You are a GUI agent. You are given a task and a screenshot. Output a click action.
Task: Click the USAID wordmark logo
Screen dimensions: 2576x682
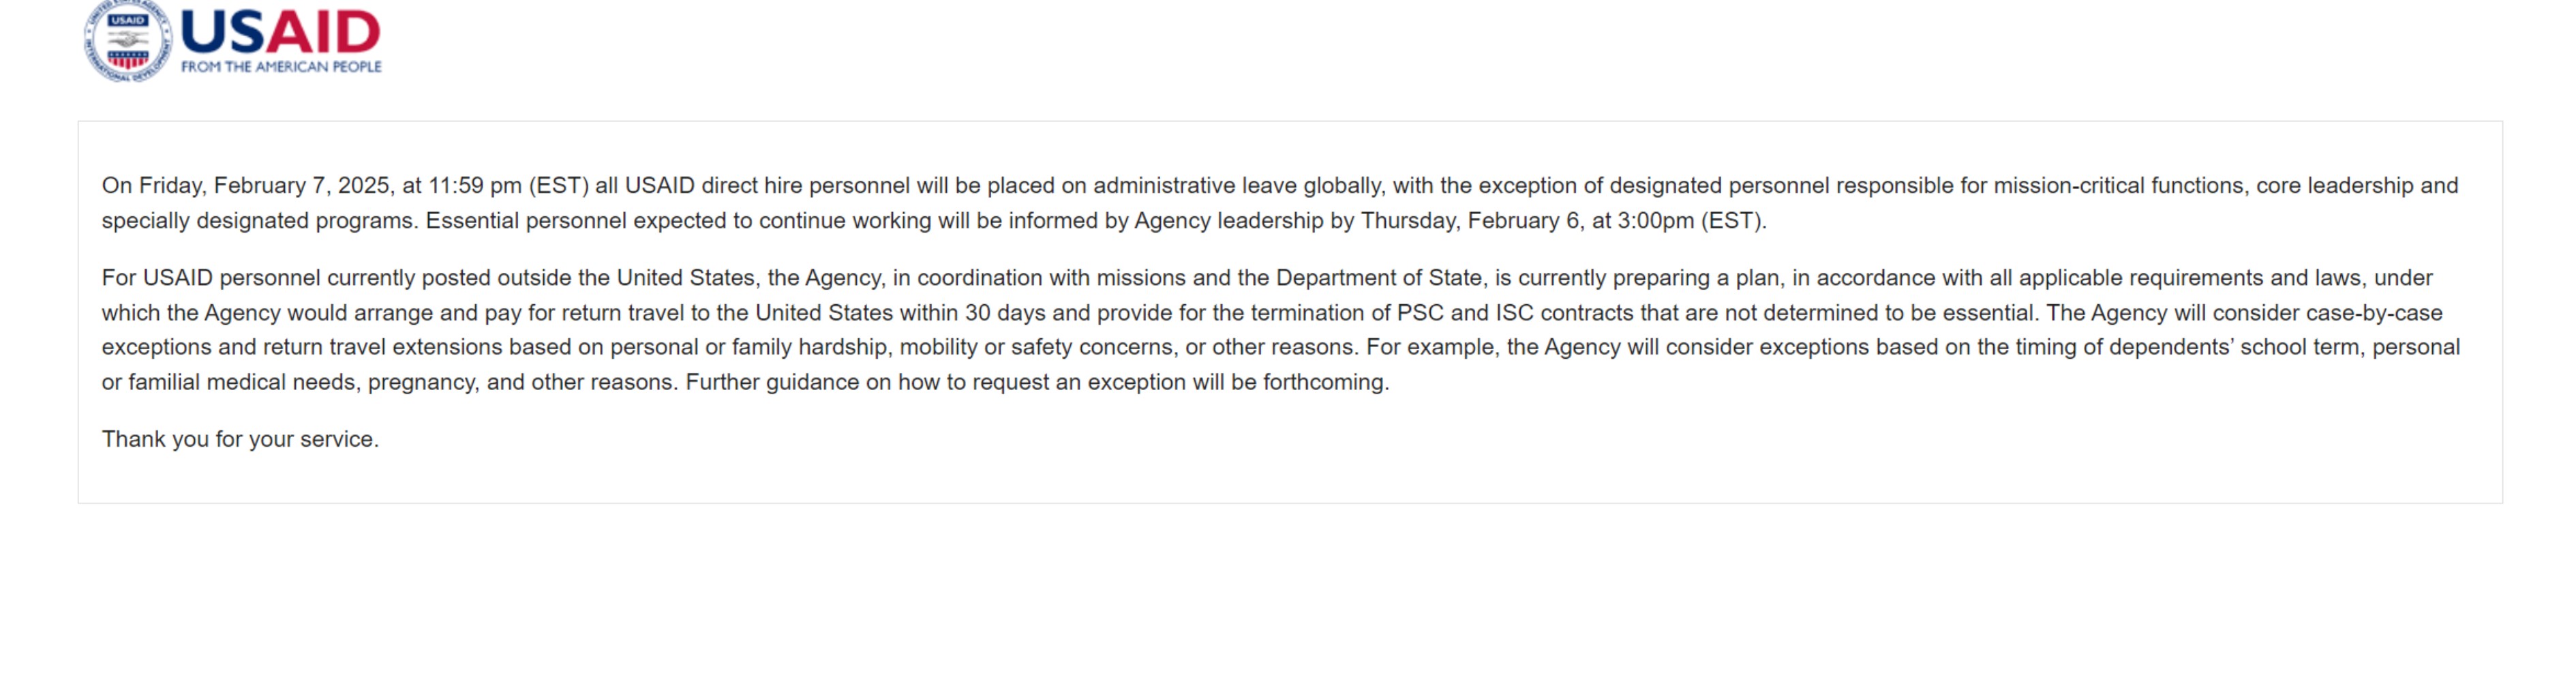(x=280, y=31)
